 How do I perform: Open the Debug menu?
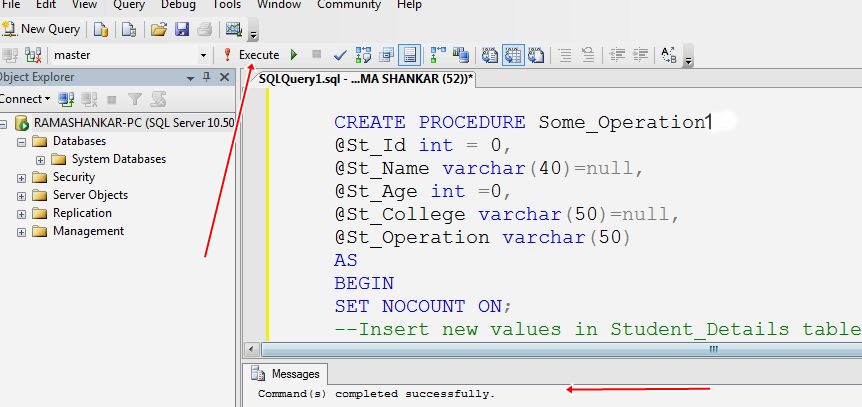(x=178, y=5)
